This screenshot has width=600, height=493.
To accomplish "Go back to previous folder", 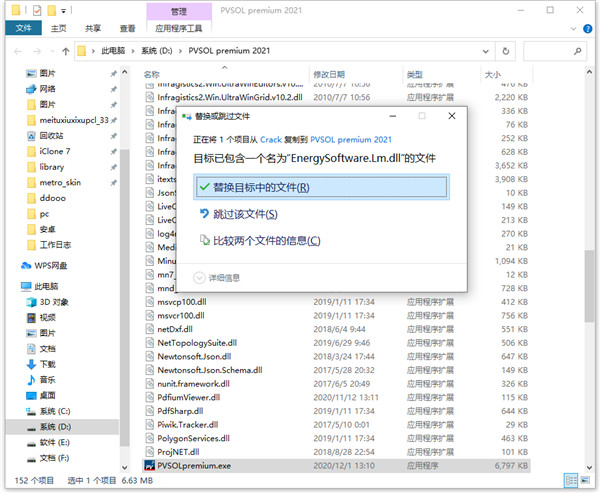I will (18, 51).
